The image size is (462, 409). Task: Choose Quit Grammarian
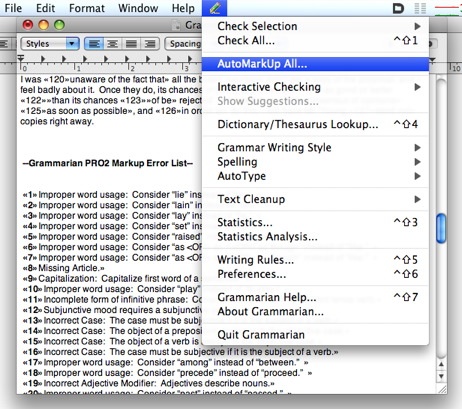315,335
